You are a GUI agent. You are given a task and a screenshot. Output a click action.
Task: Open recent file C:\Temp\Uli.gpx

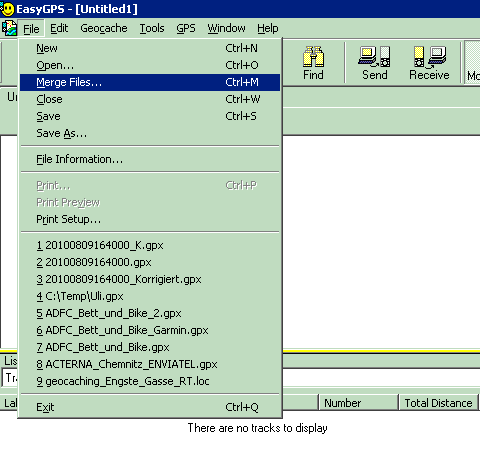click(x=150, y=296)
